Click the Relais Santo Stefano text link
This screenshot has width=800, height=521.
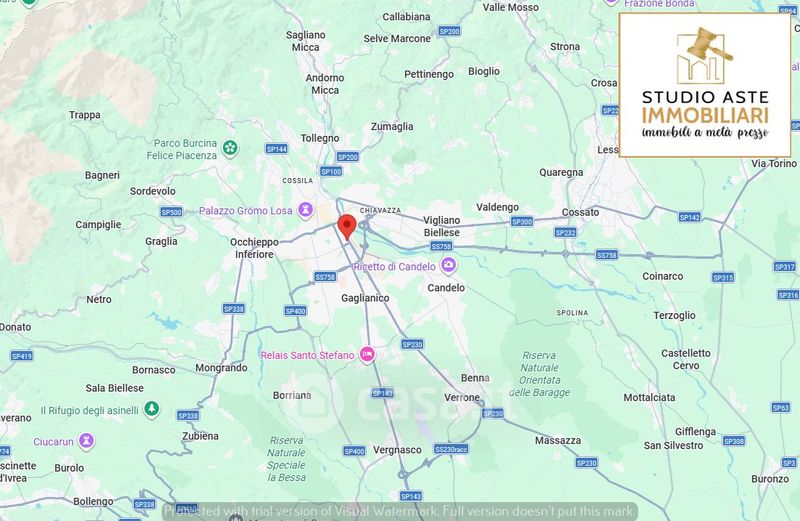(x=307, y=355)
